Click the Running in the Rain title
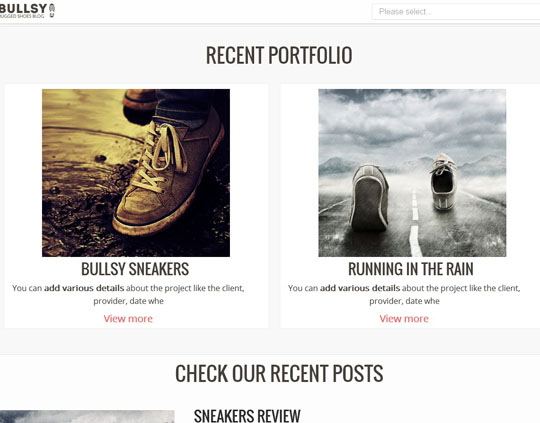The height and width of the screenshot is (423, 540). pos(411,269)
